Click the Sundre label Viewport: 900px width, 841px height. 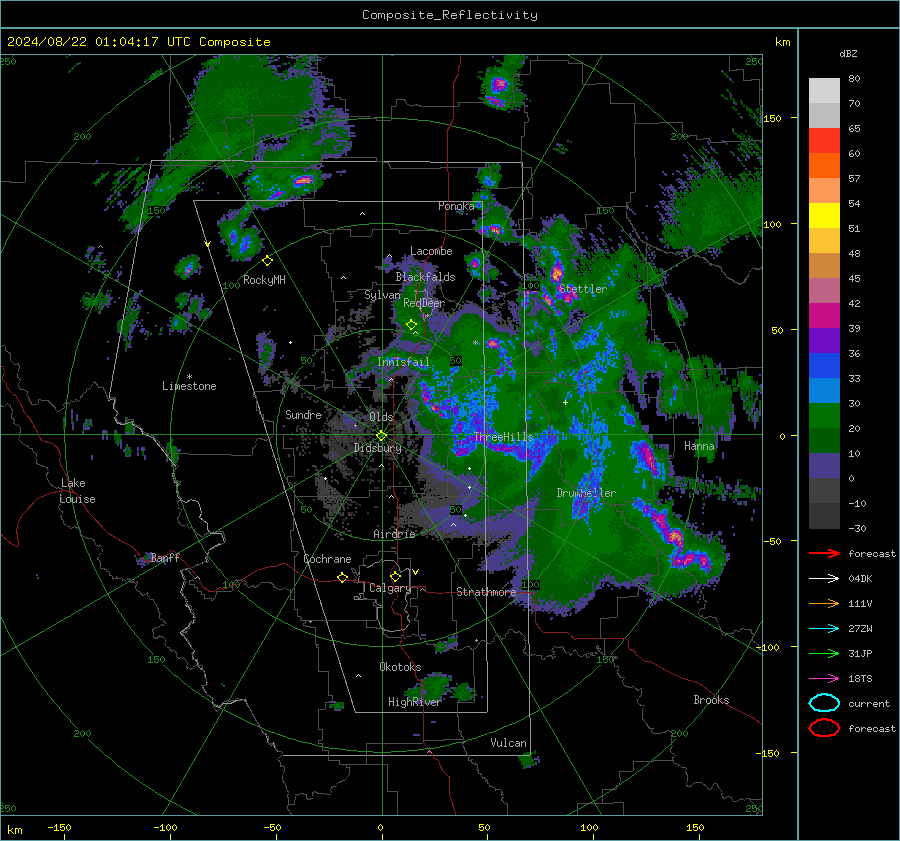coord(303,414)
